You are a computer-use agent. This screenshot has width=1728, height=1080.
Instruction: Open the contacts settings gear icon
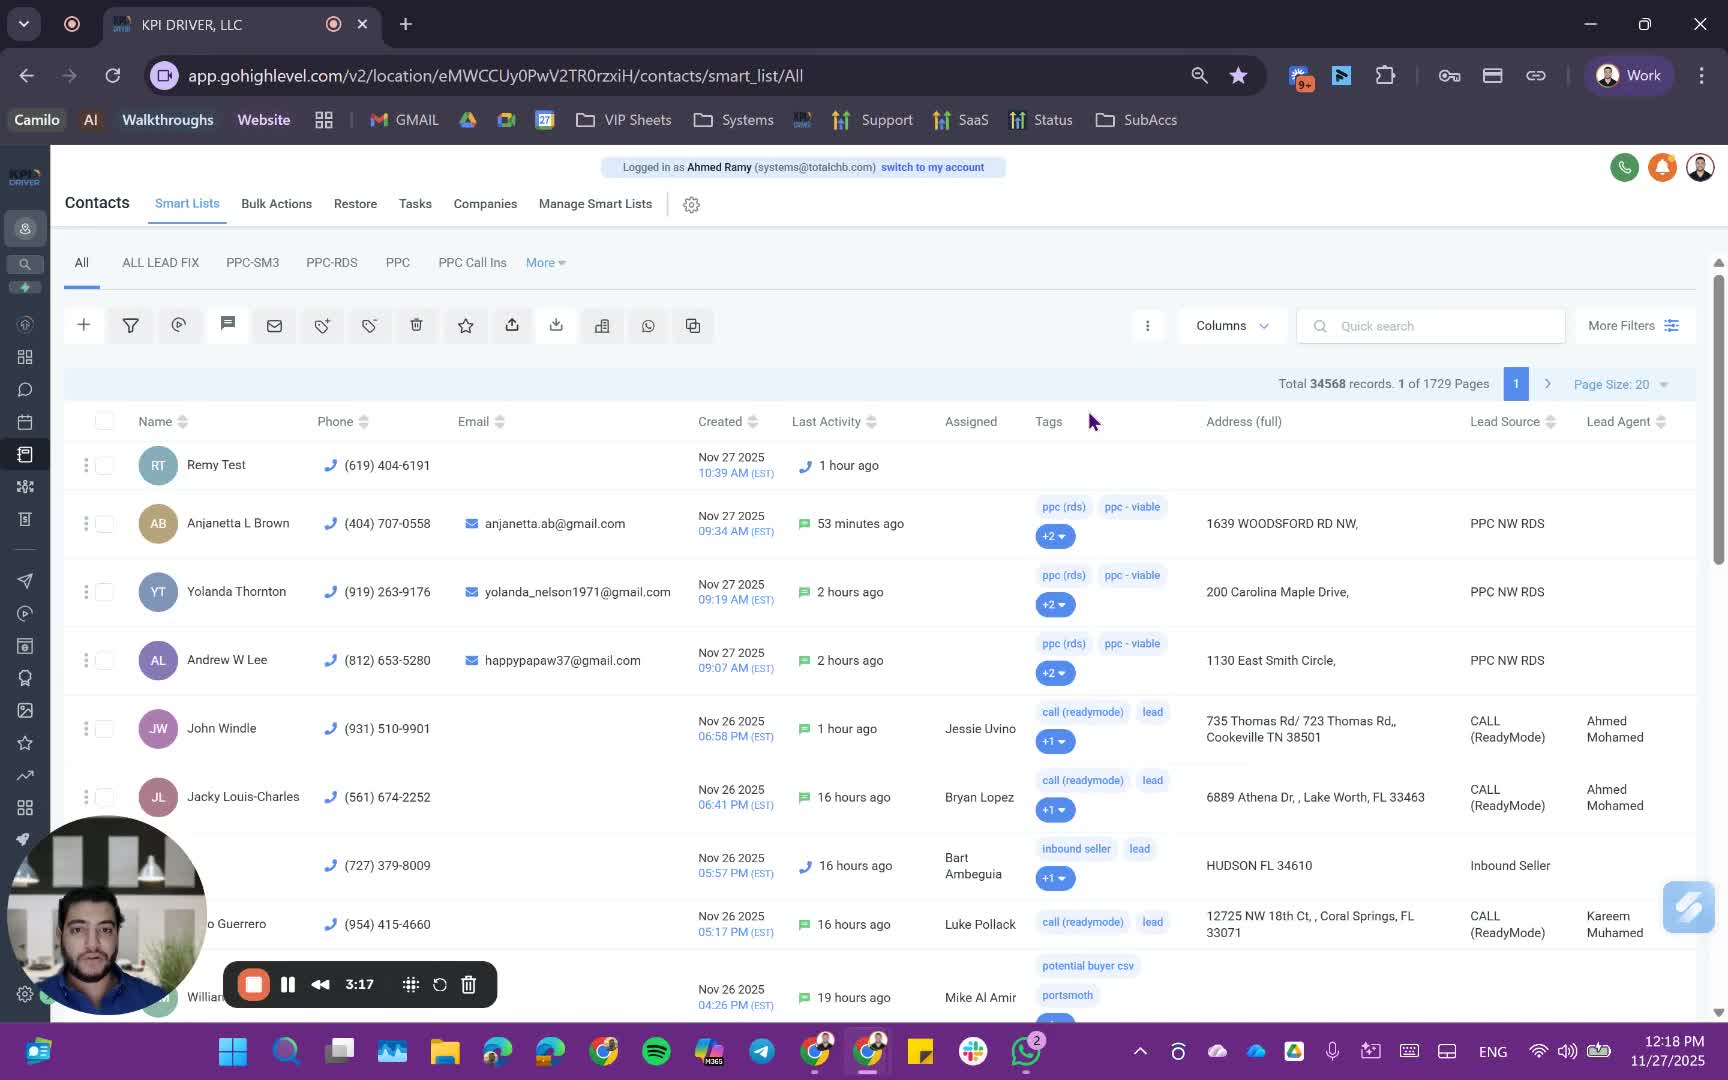(691, 204)
